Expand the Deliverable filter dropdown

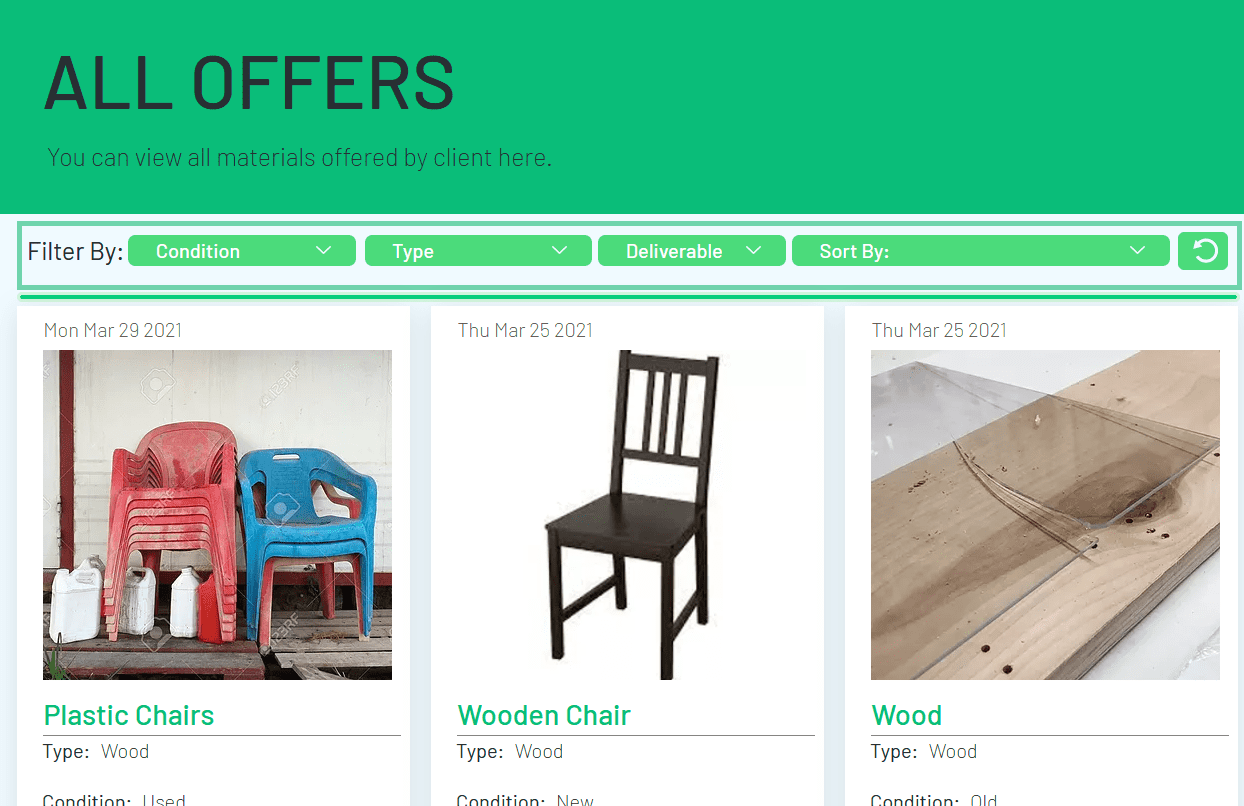(693, 251)
